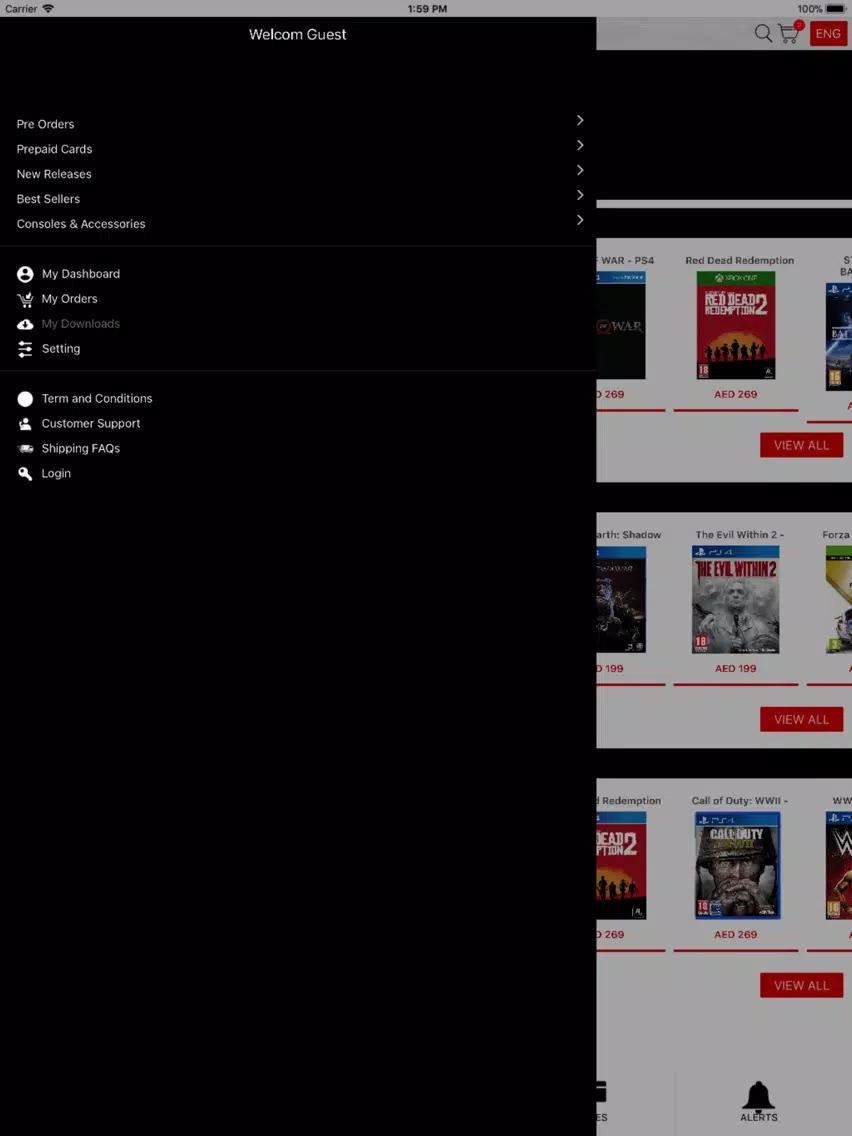Click the Login key icon

coord(25,474)
